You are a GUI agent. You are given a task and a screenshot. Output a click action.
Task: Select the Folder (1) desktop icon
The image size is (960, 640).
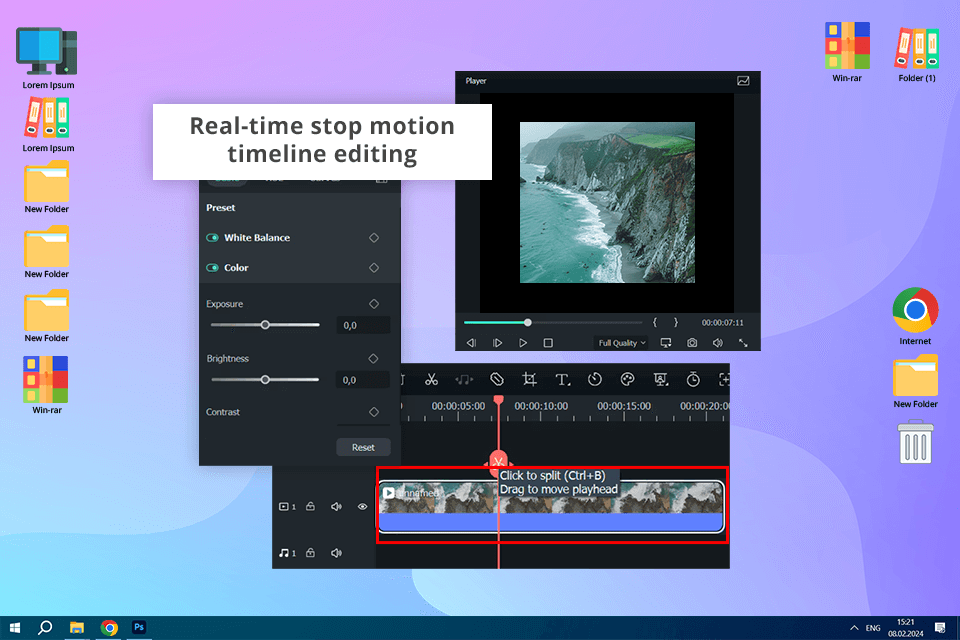coord(917,54)
